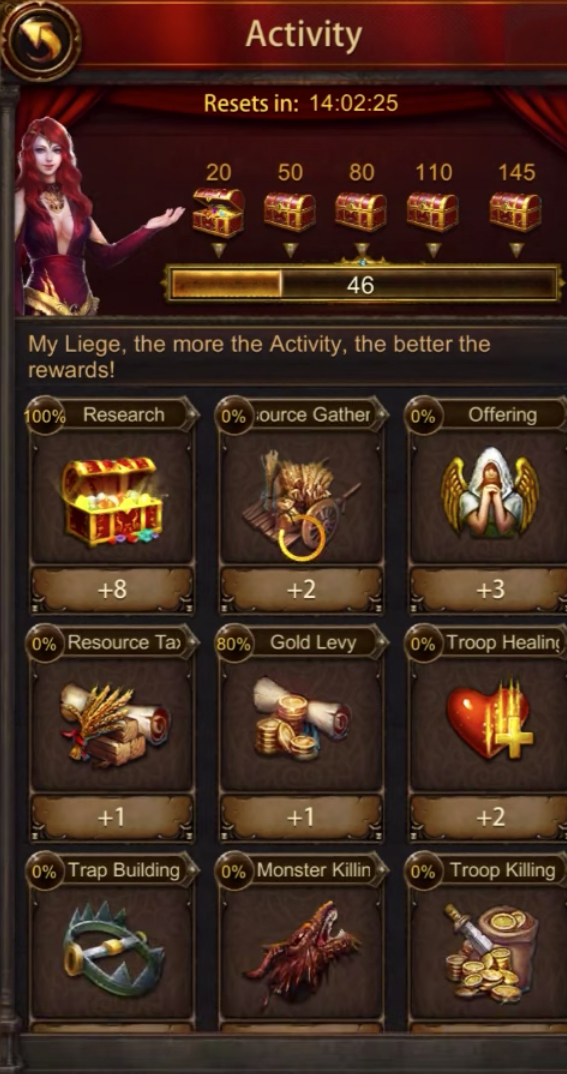Select the Trap Building bear trap icon

pyautogui.click(x=114, y=949)
